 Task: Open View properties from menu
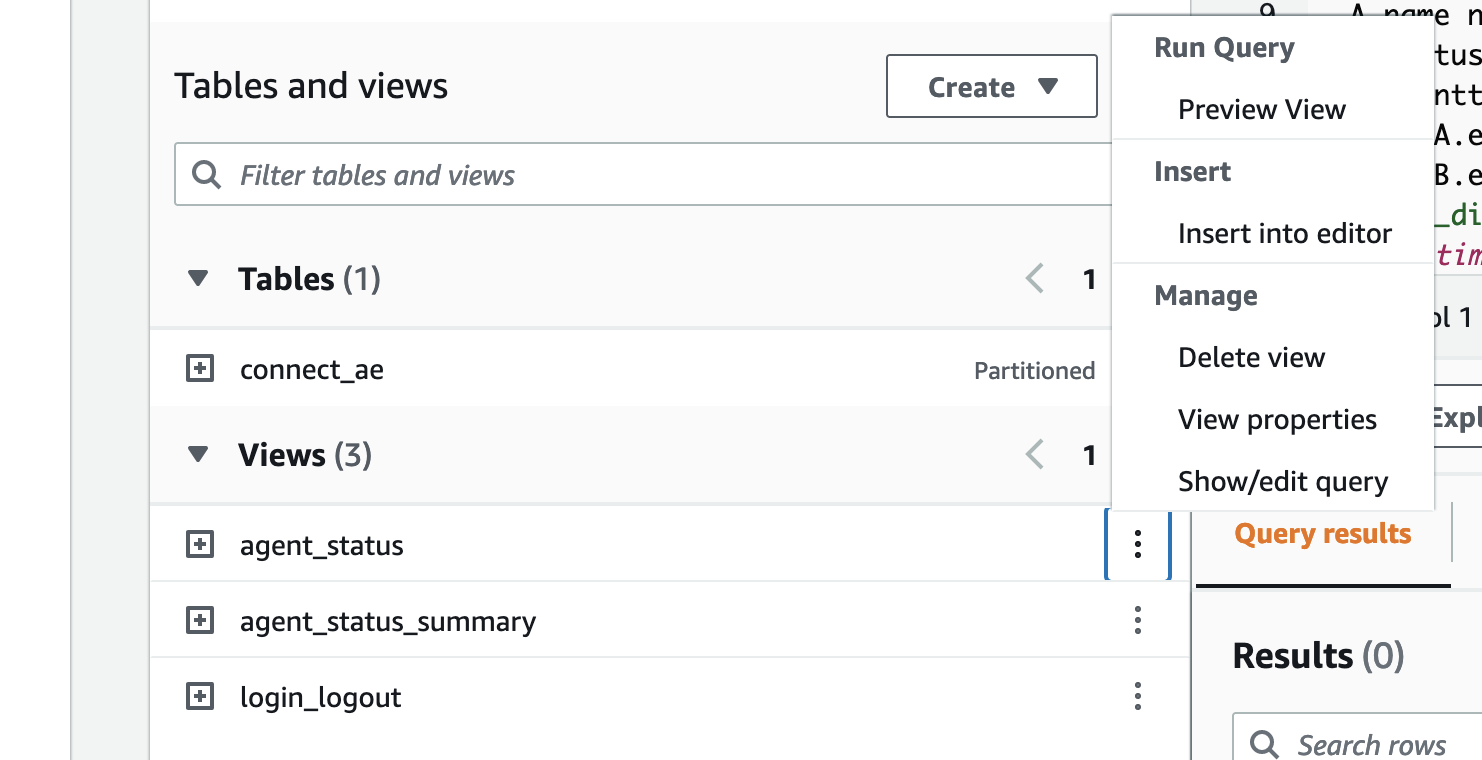click(x=1277, y=420)
